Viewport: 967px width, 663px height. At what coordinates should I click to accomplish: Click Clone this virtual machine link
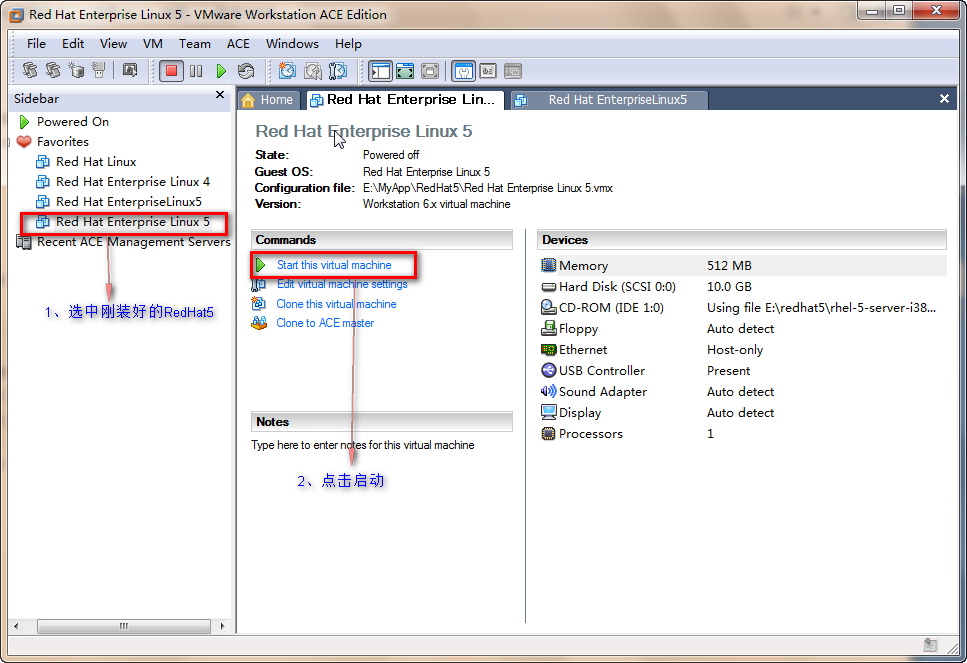tap(336, 304)
